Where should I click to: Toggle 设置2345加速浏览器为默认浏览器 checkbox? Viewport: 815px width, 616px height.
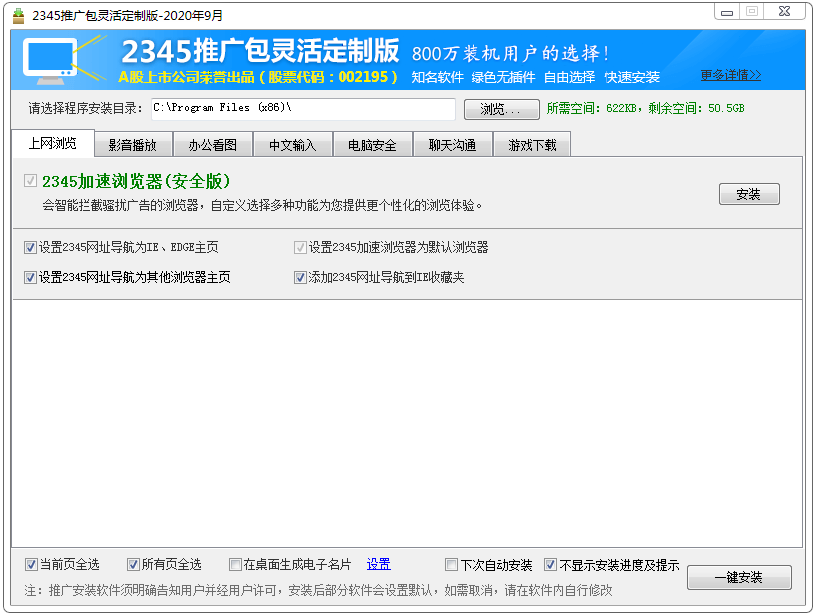[x=300, y=247]
